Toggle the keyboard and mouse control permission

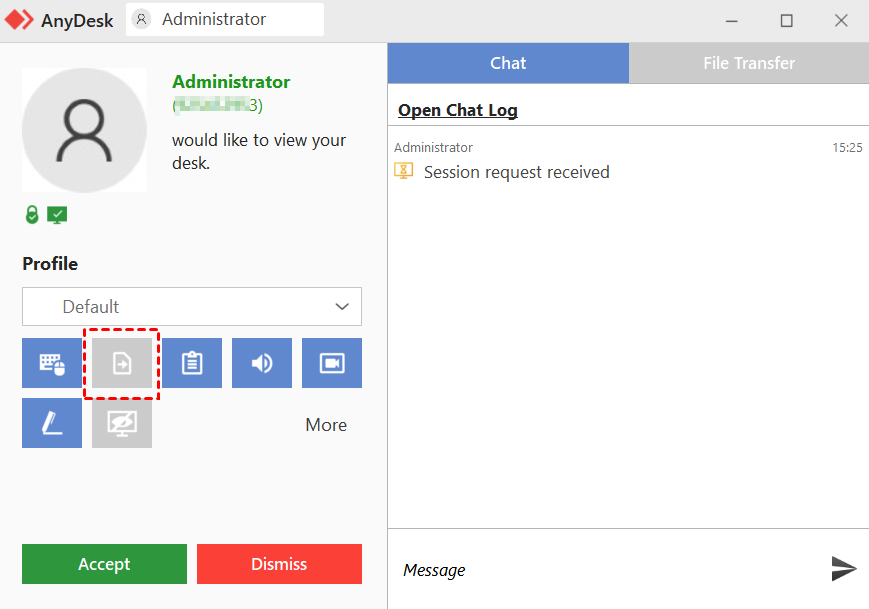[x=52, y=363]
